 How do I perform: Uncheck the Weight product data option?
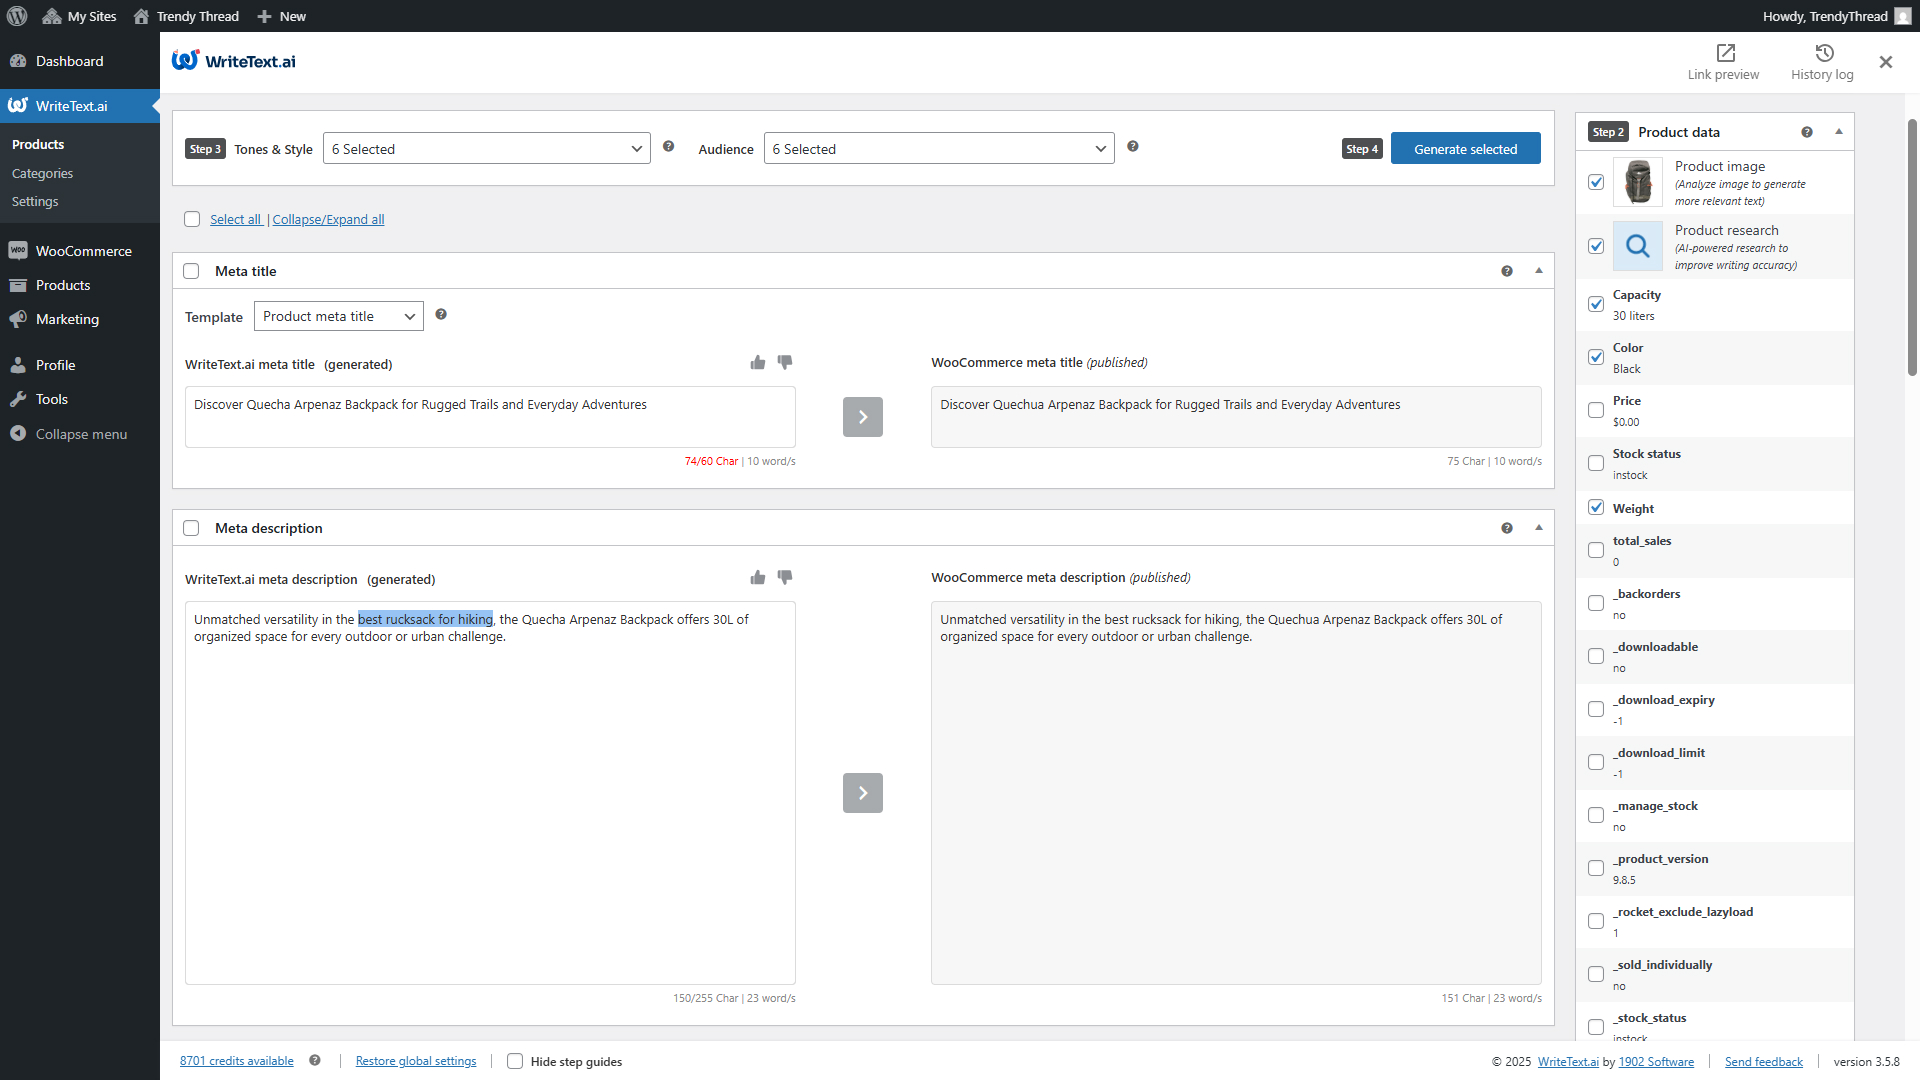coord(1597,507)
